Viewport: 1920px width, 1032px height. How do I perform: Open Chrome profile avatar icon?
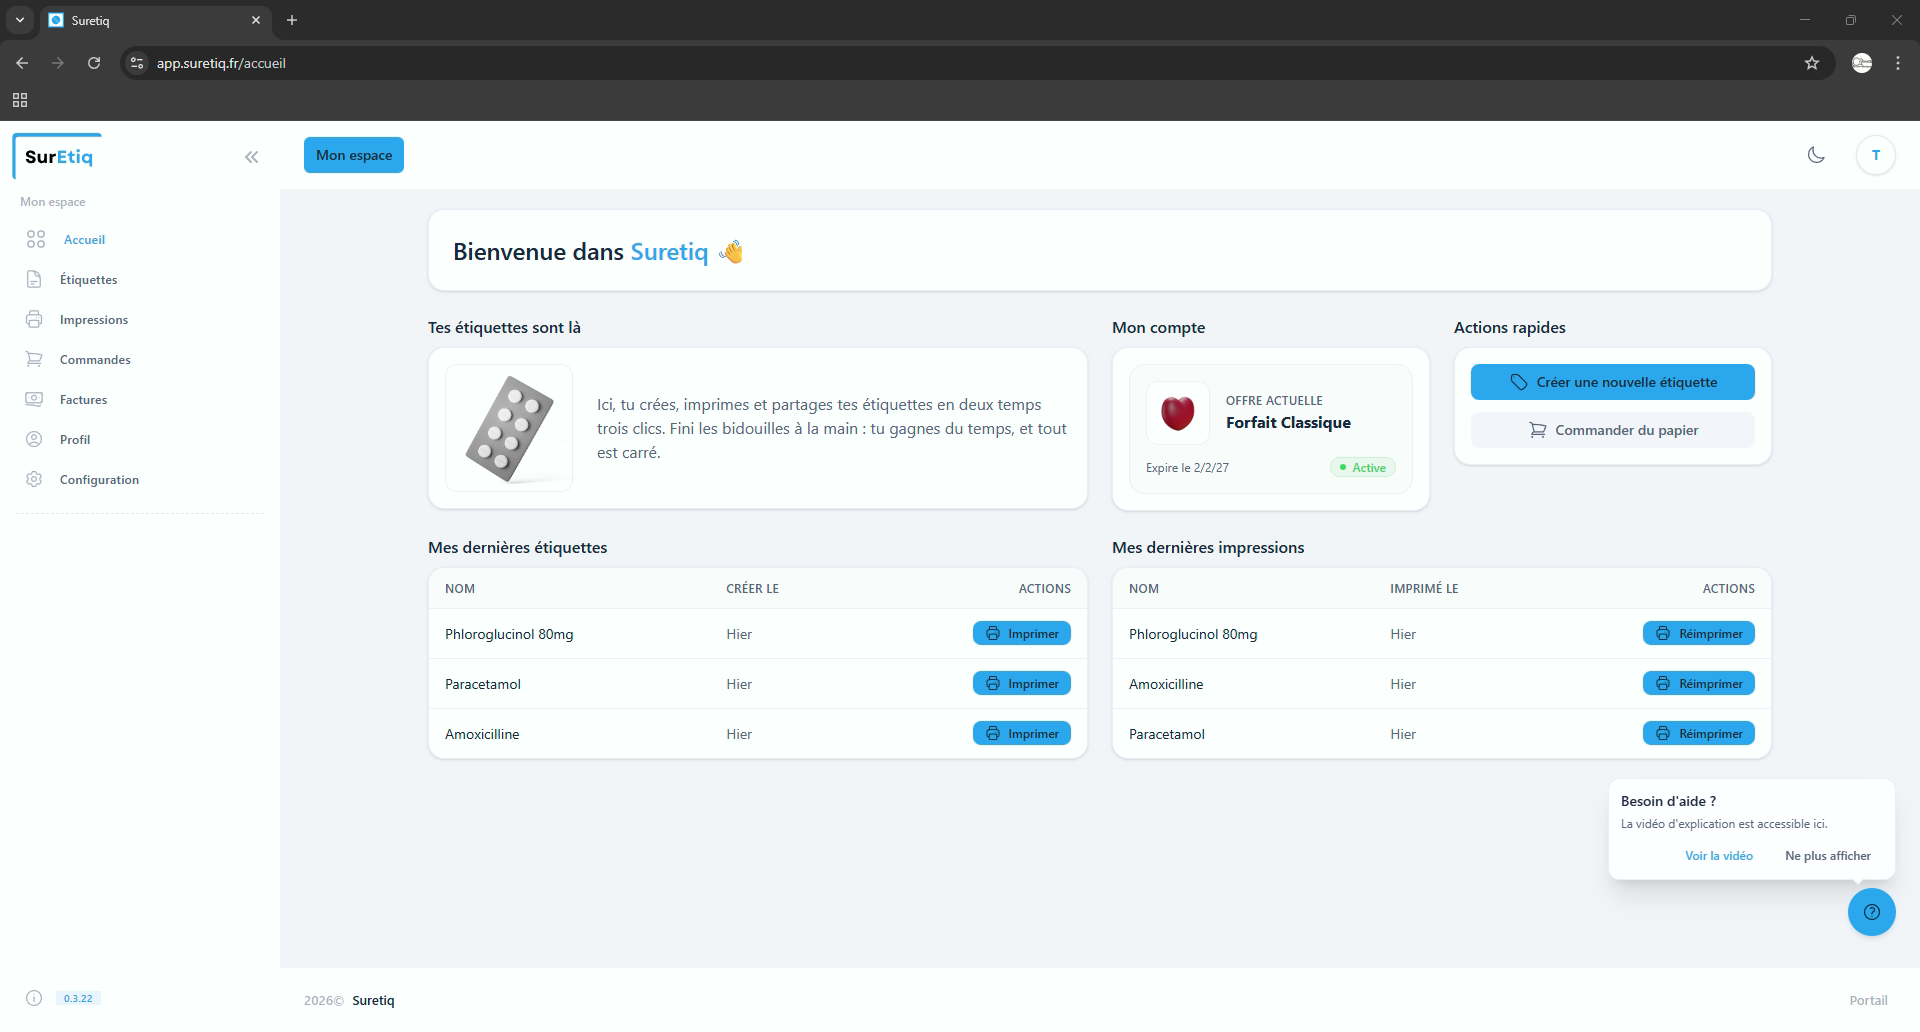pos(1861,63)
